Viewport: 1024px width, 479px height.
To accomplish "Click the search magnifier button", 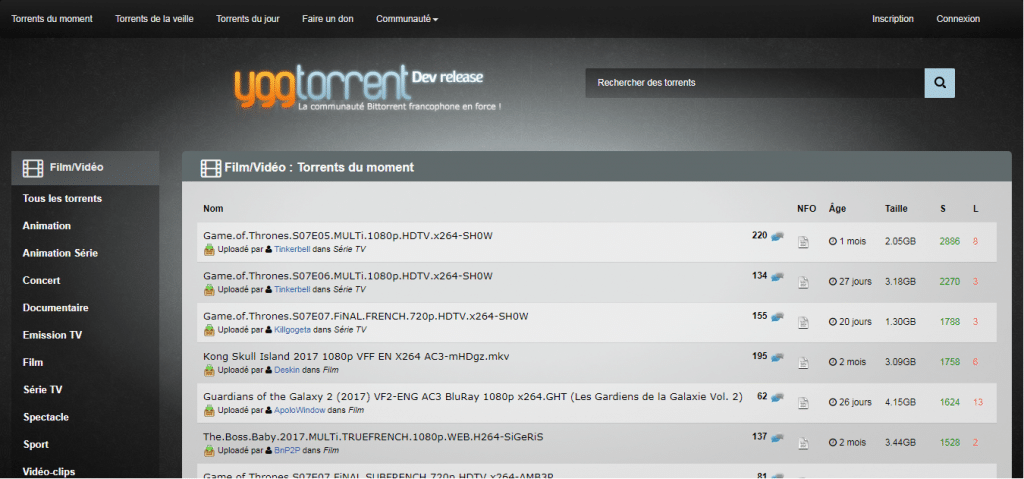I will pyautogui.click(x=939, y=82).
